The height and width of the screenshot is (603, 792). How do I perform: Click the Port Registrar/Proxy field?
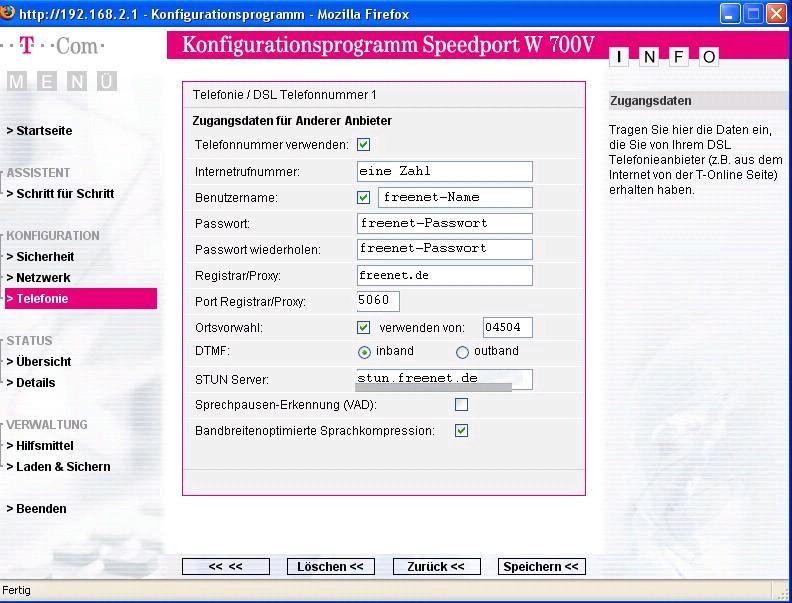tap(378, 302)
